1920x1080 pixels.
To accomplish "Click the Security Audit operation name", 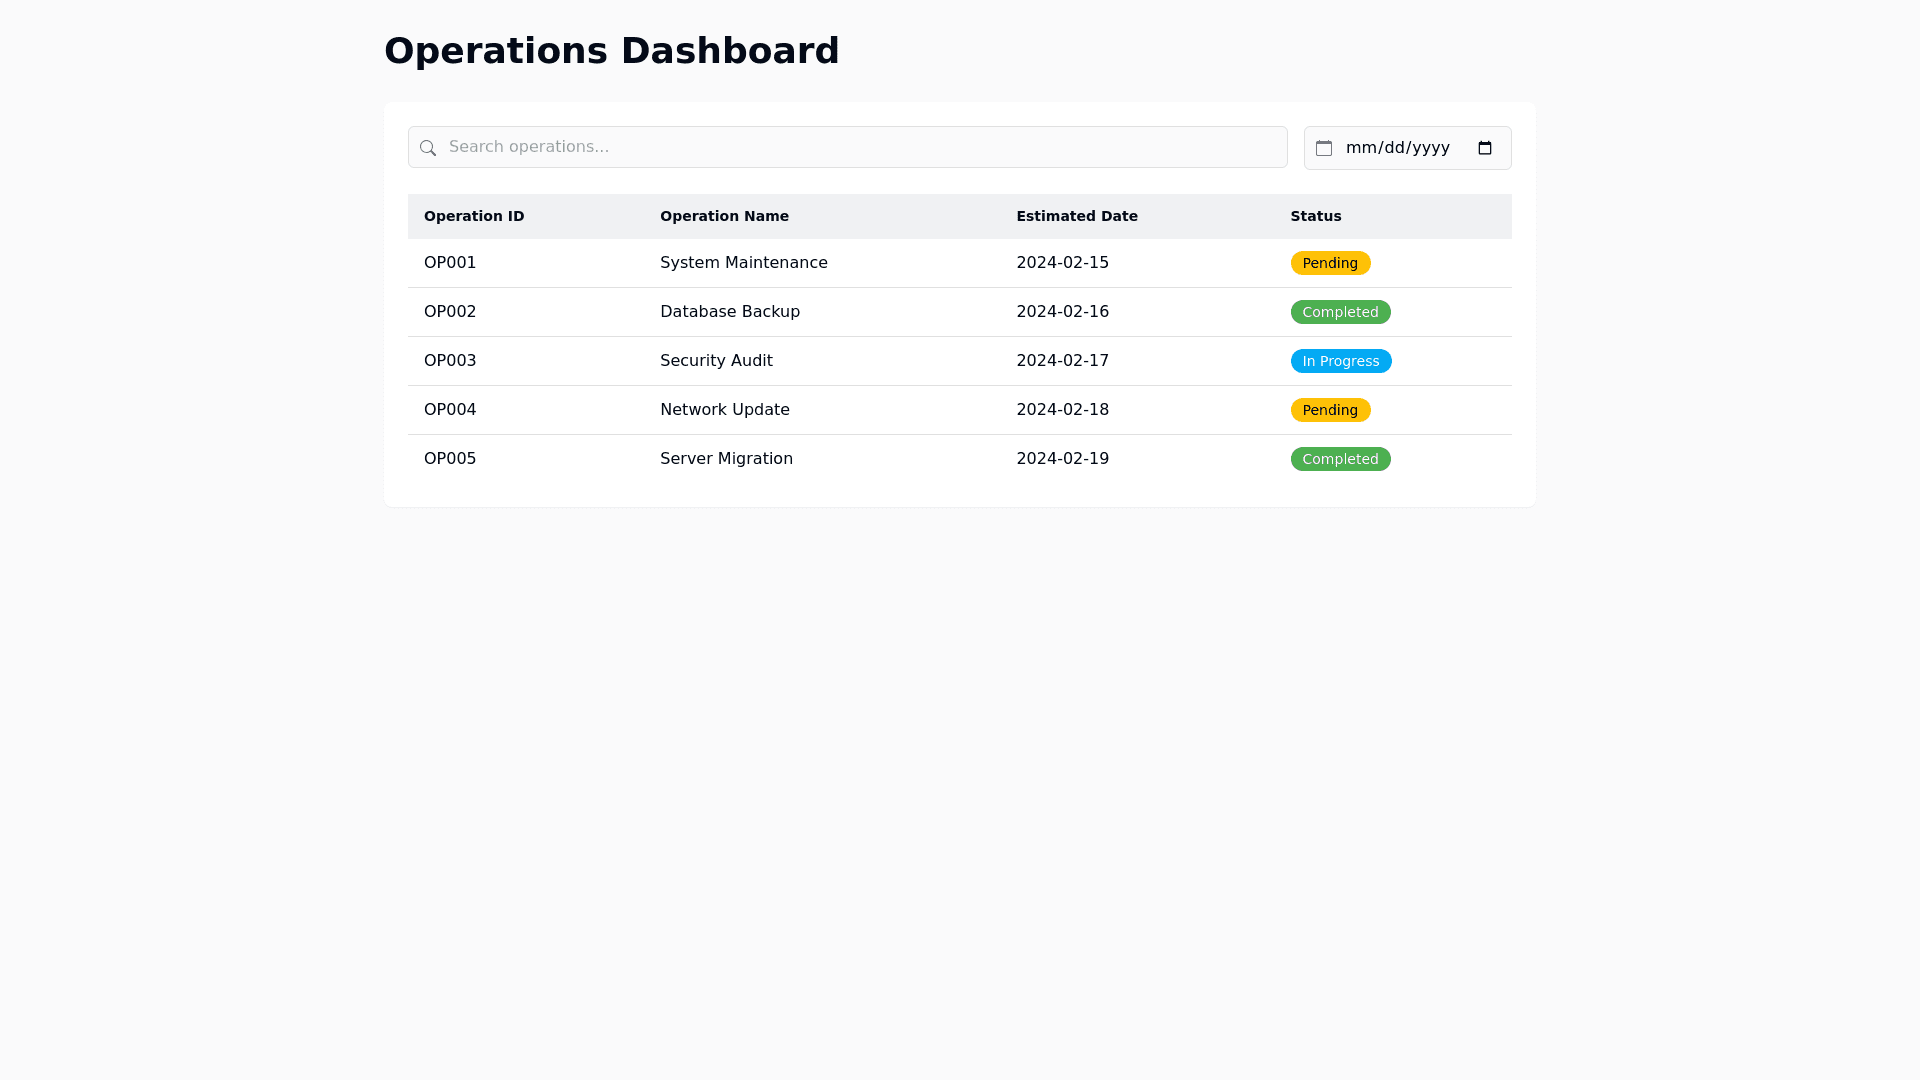I will point(716,361).
